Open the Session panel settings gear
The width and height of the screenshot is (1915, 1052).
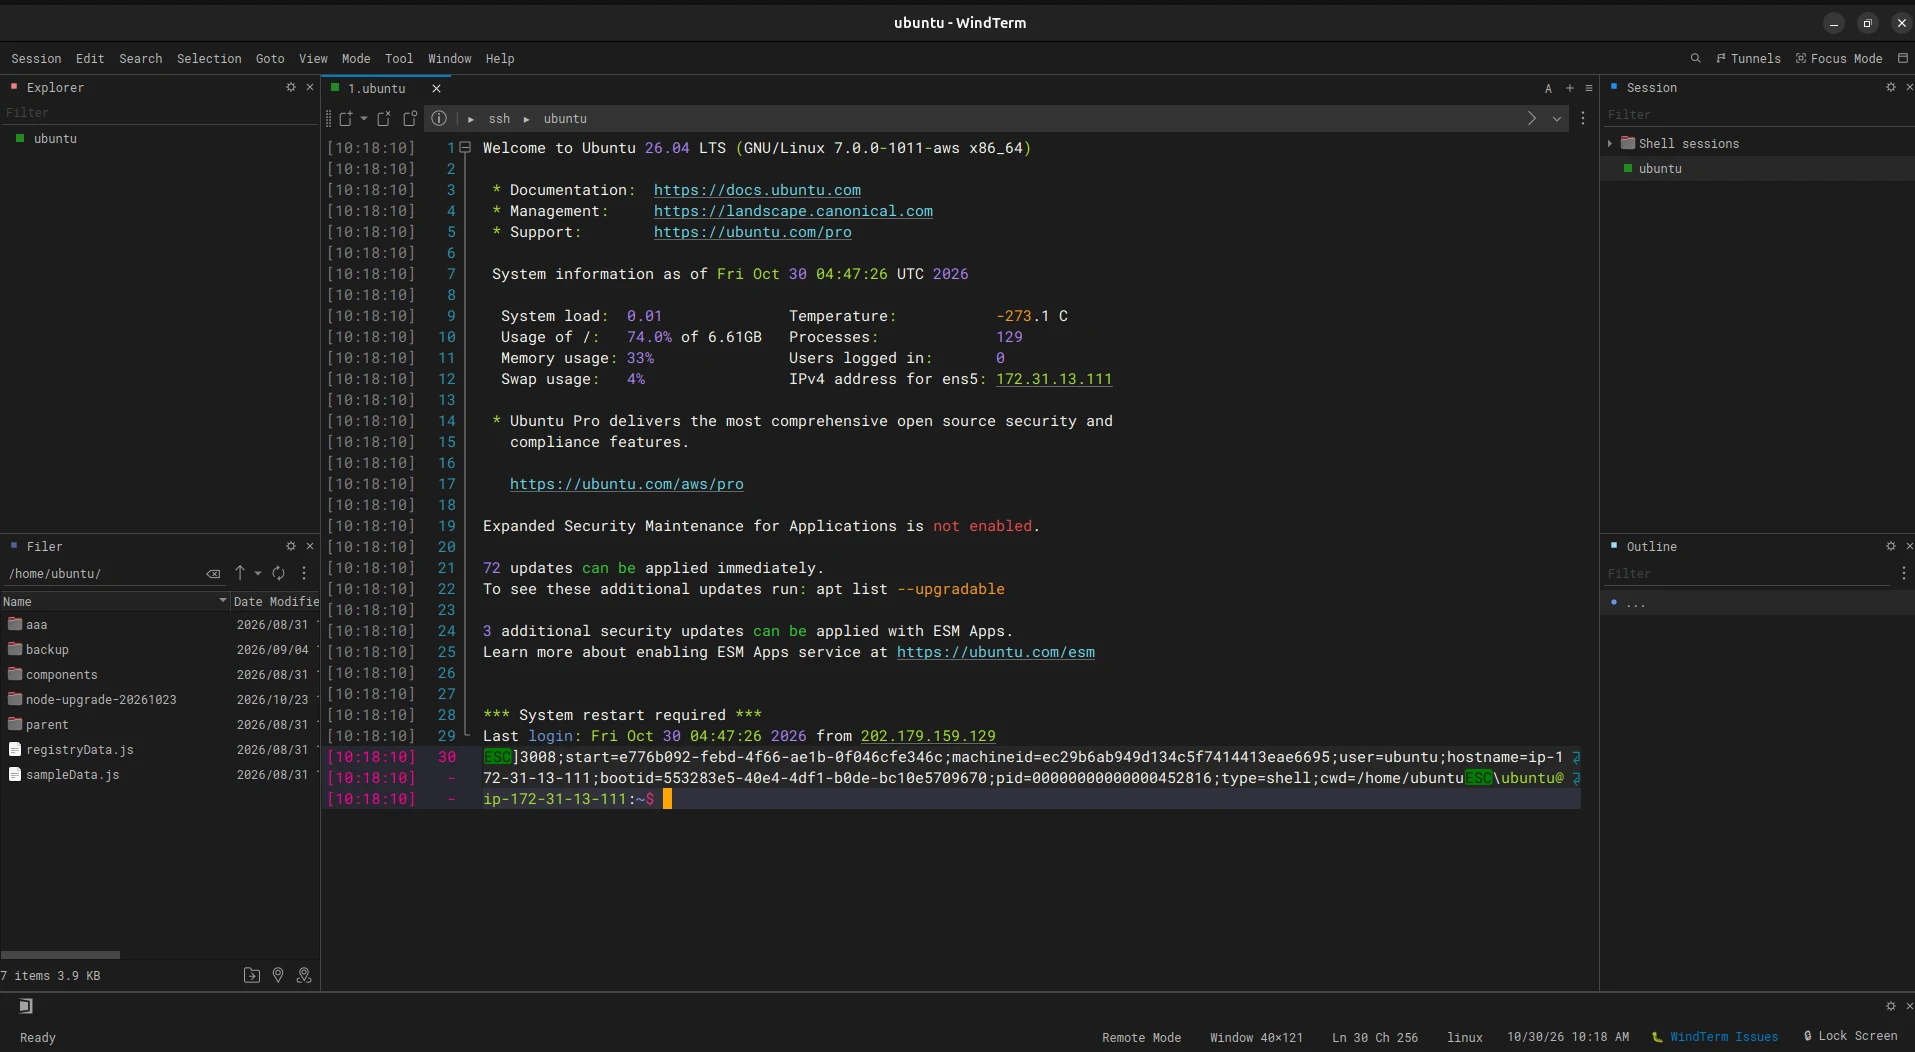1891,87
